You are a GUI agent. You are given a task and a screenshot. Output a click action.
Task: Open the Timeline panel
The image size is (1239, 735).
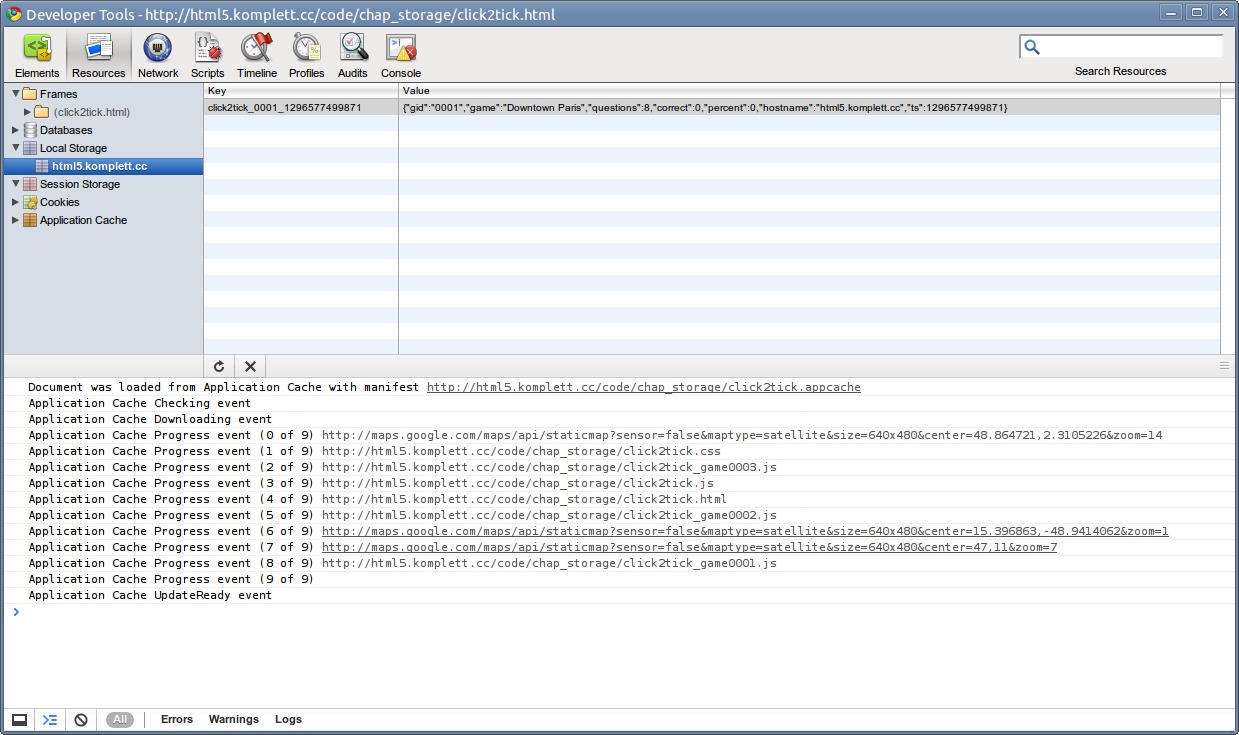257,55
